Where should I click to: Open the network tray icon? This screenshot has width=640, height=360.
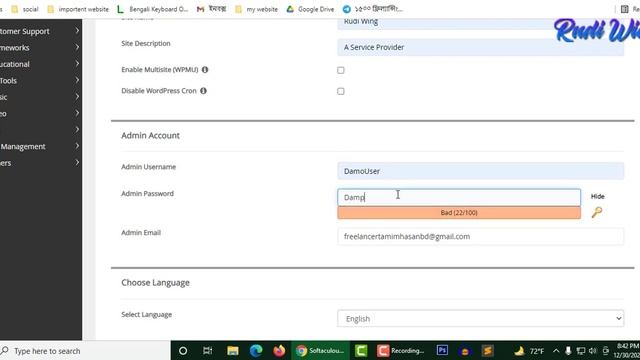coord(580,351)
